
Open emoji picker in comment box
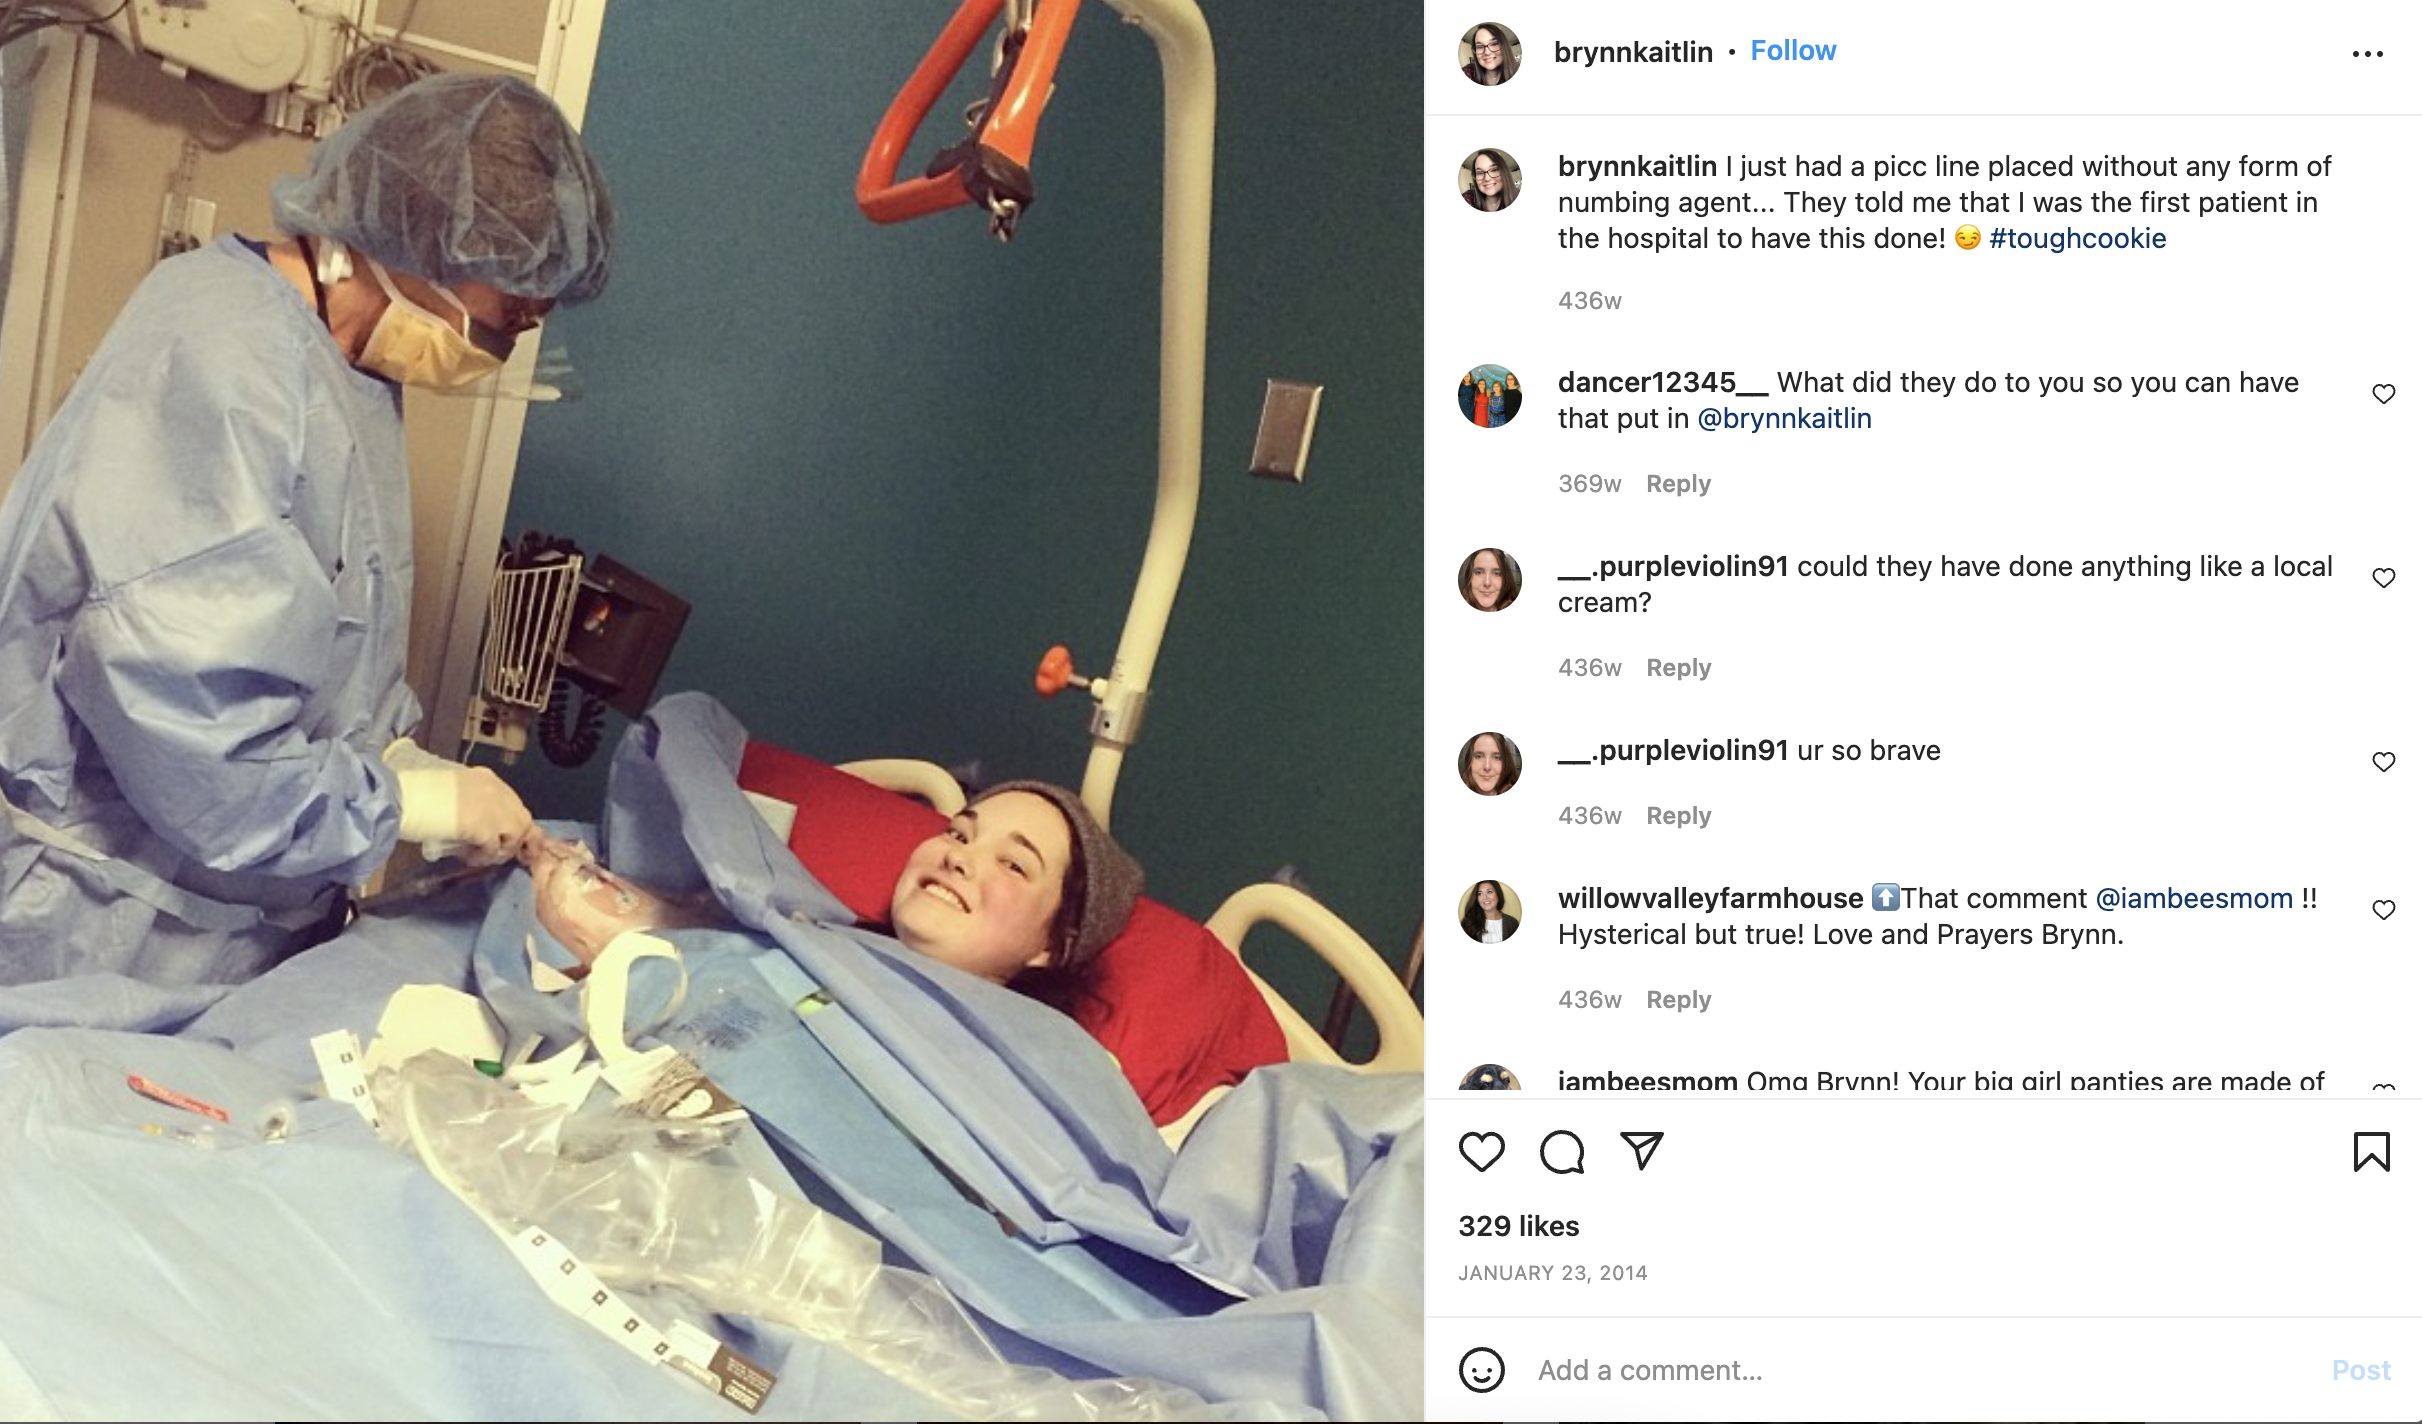(1481, 1370)
